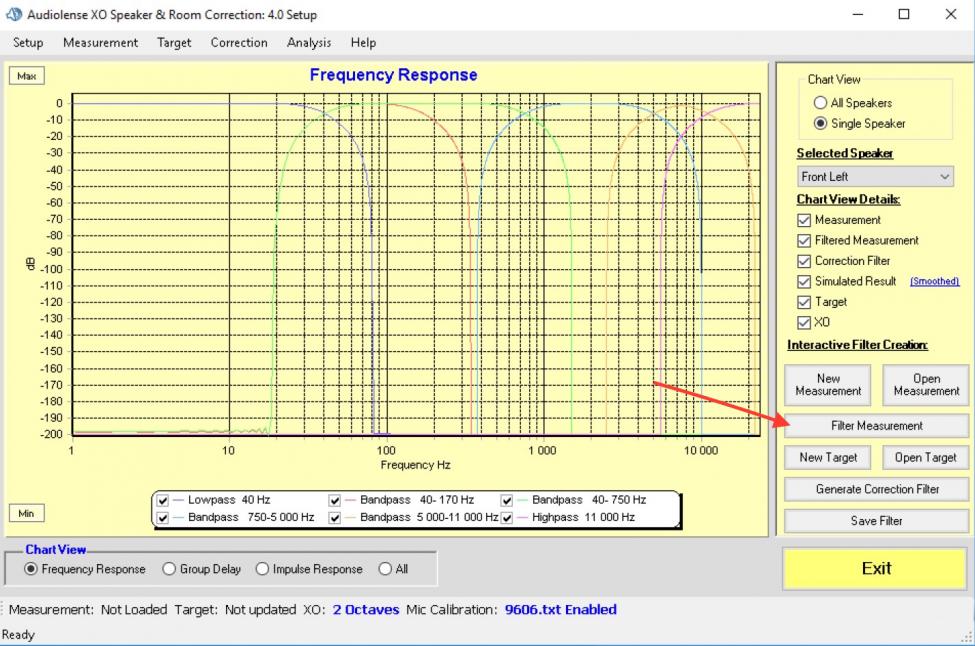Image resolution: width=975 pixels, height=646 pixels.
Task: Click Measurement: Not Loaded status text
Action: [88, 610]
